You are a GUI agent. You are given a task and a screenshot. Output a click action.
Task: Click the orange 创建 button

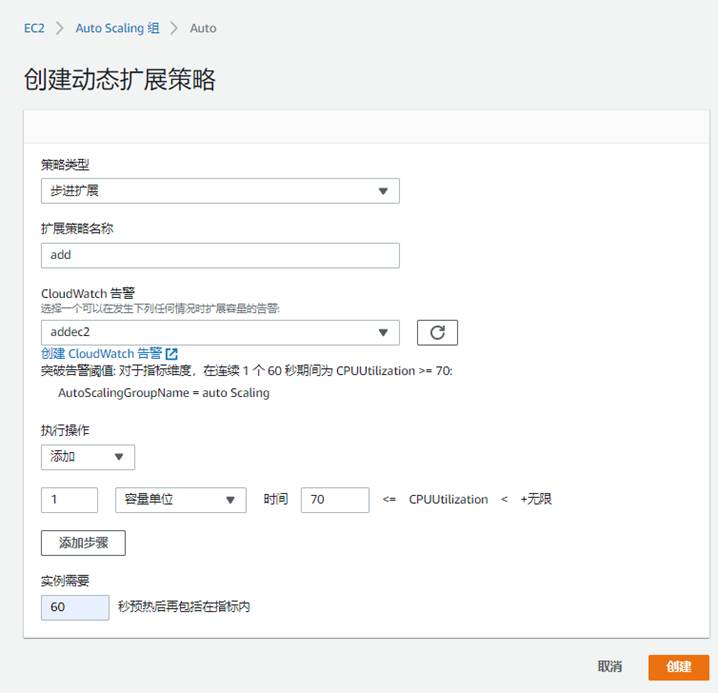click(x=678, y=667)
